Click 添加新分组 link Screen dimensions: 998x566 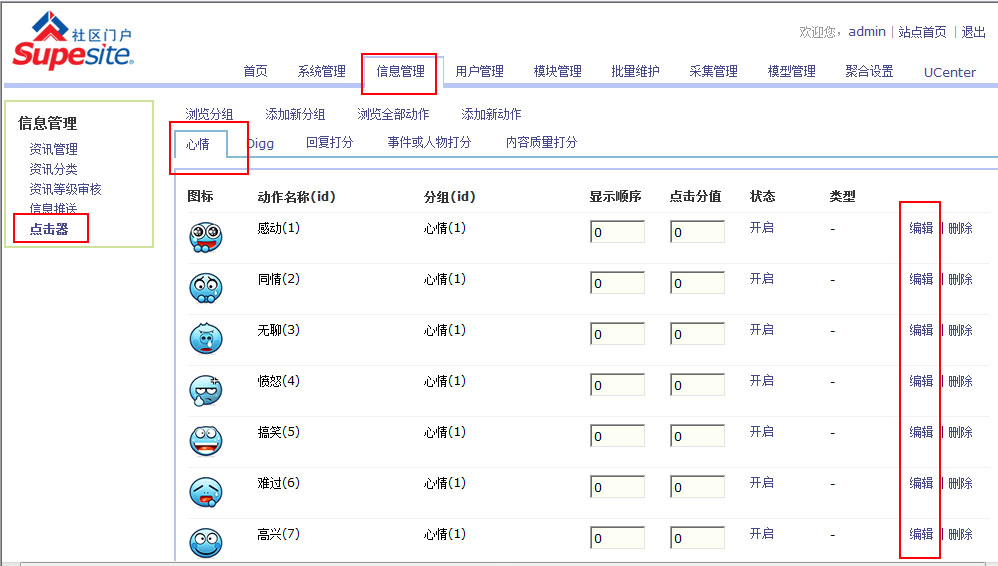coord(295,114)
